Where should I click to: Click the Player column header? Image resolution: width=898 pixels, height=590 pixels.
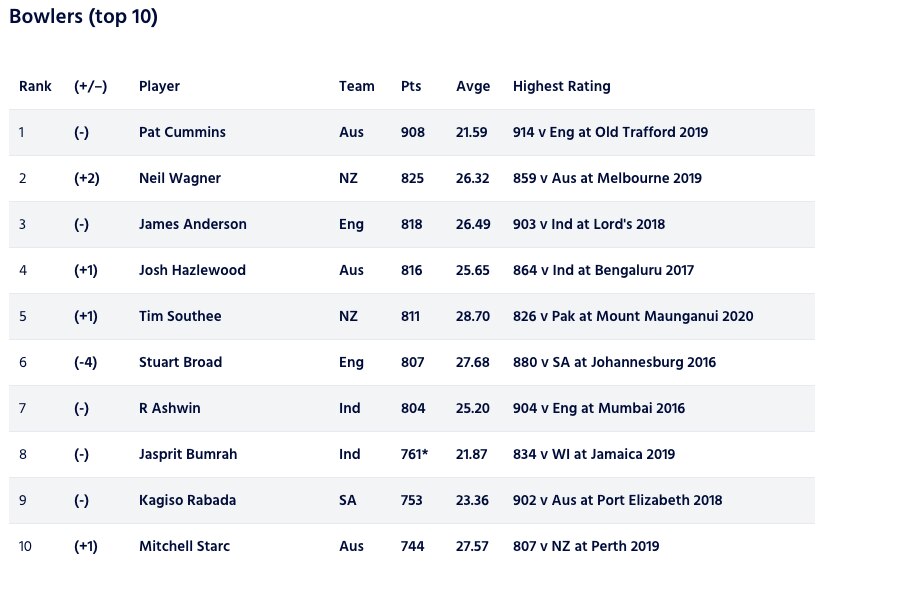coord(159,86)
